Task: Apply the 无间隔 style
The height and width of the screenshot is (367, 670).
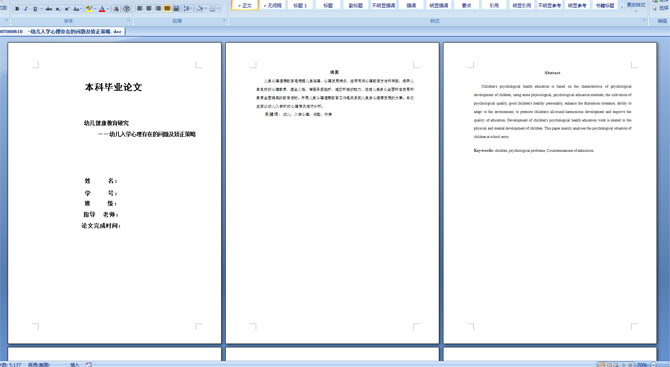Action: (273, 5)
